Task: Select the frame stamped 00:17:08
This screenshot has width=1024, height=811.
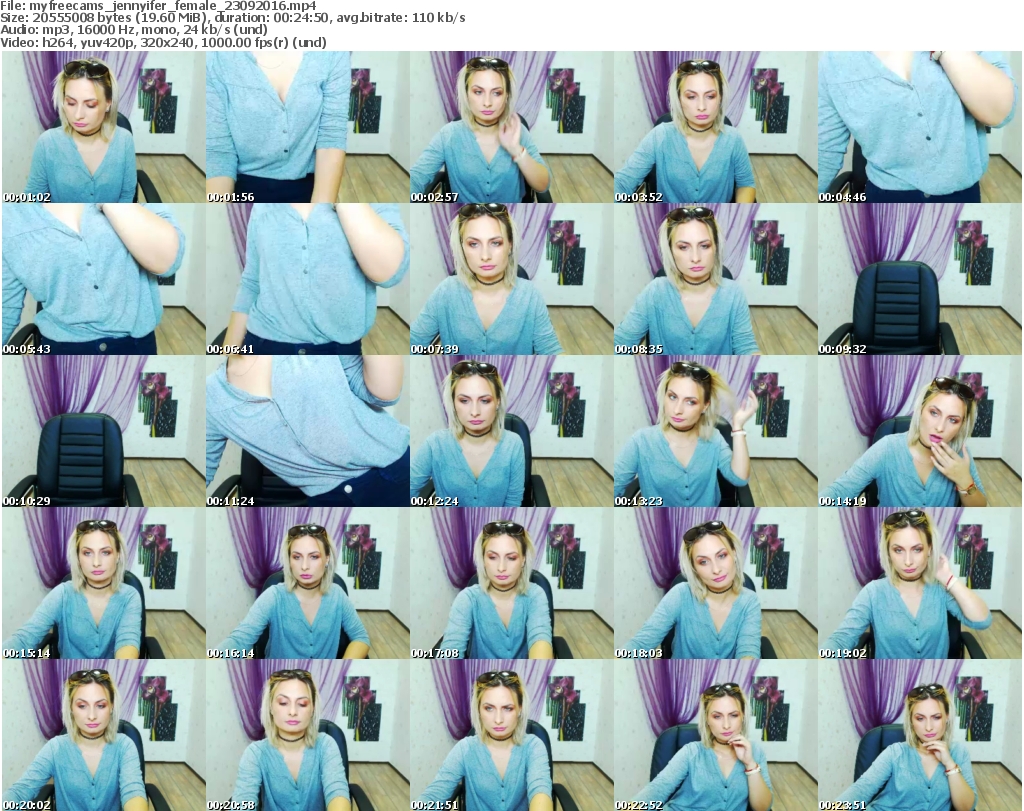Action: click(x=511, y=583)
